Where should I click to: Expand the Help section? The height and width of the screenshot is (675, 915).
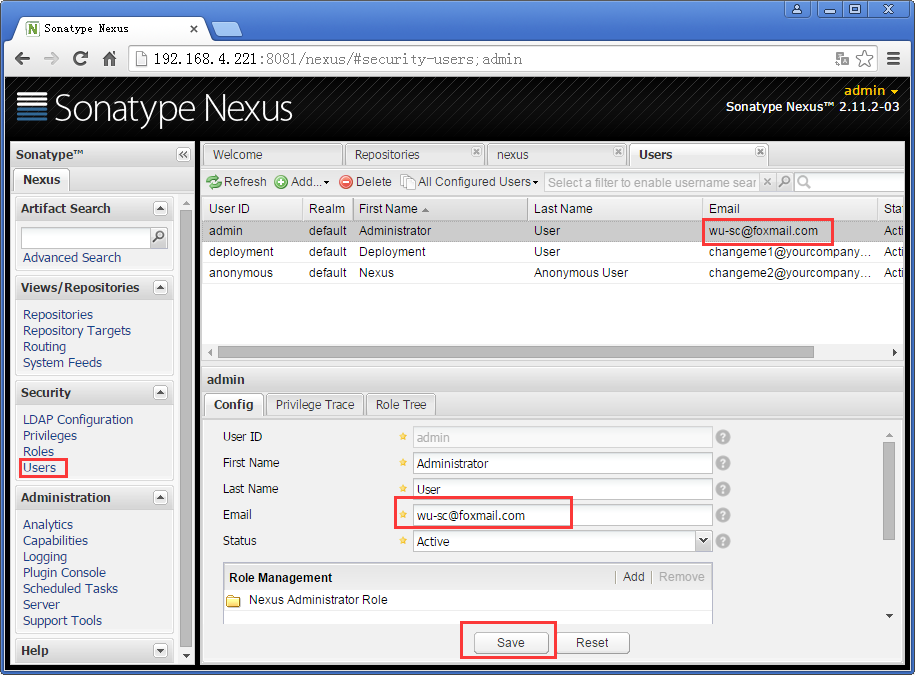pyautogui.click(x=160, y=650)
